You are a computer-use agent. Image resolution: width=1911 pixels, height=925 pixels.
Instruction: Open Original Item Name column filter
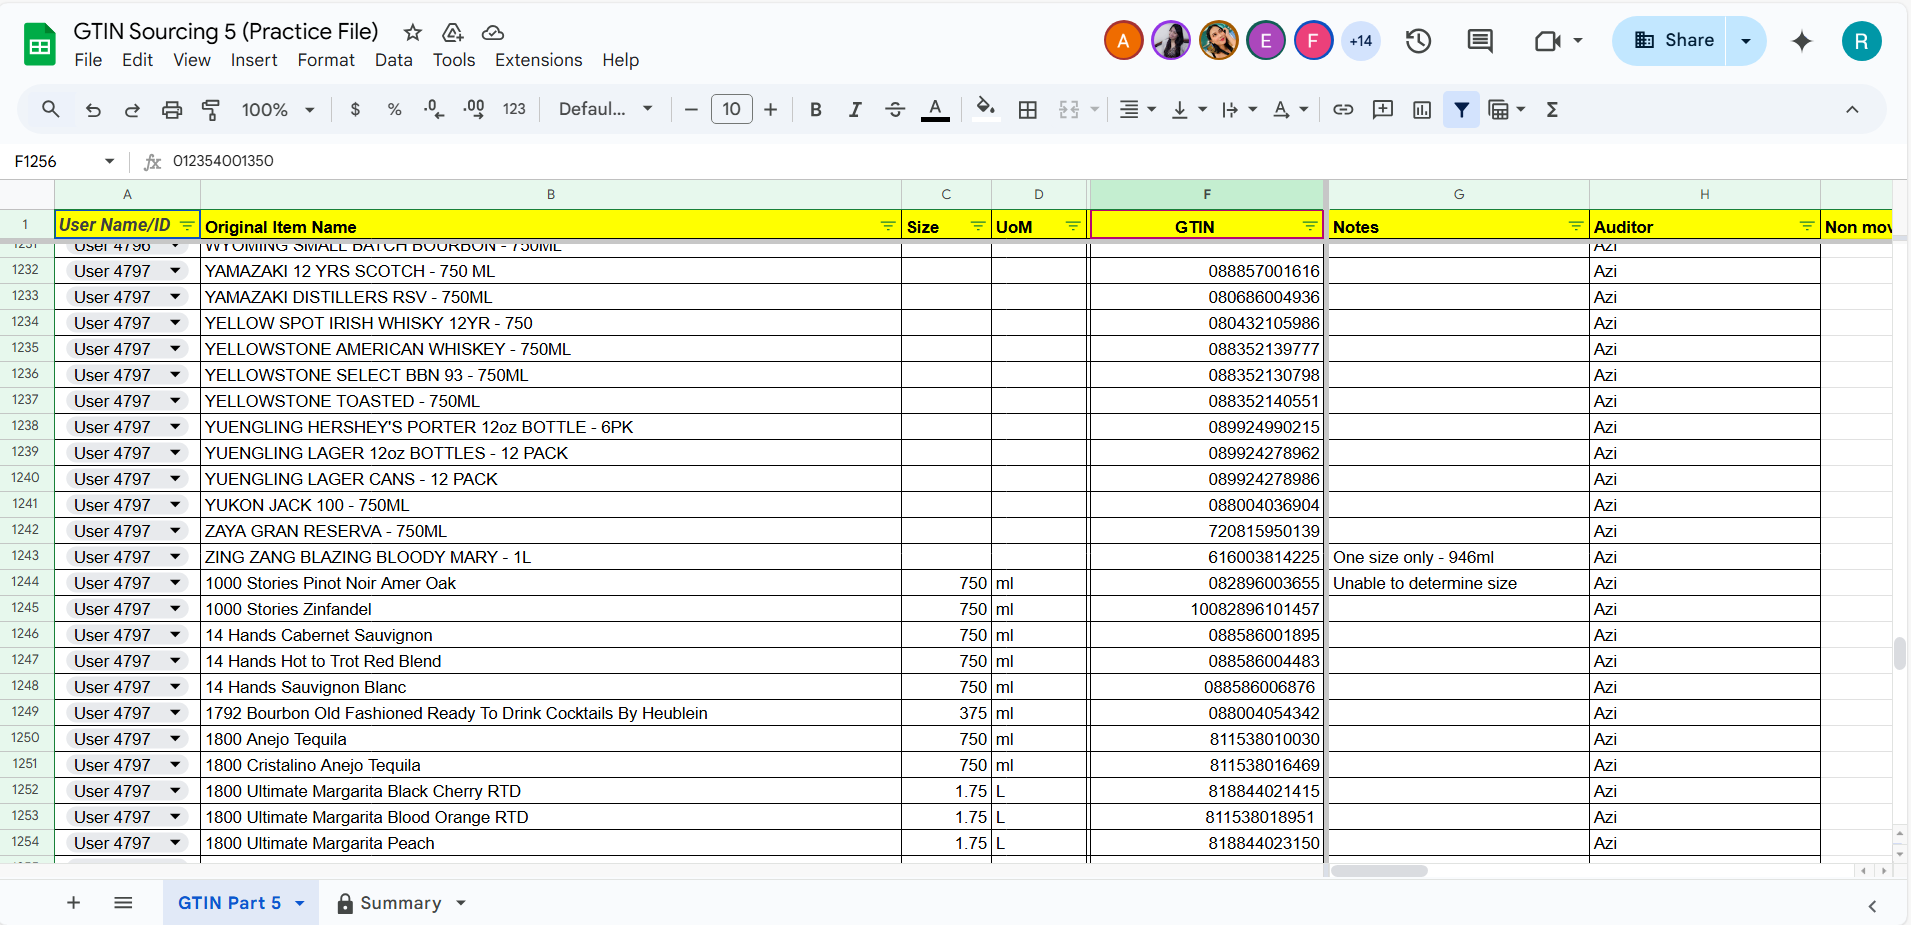[888, 226]
